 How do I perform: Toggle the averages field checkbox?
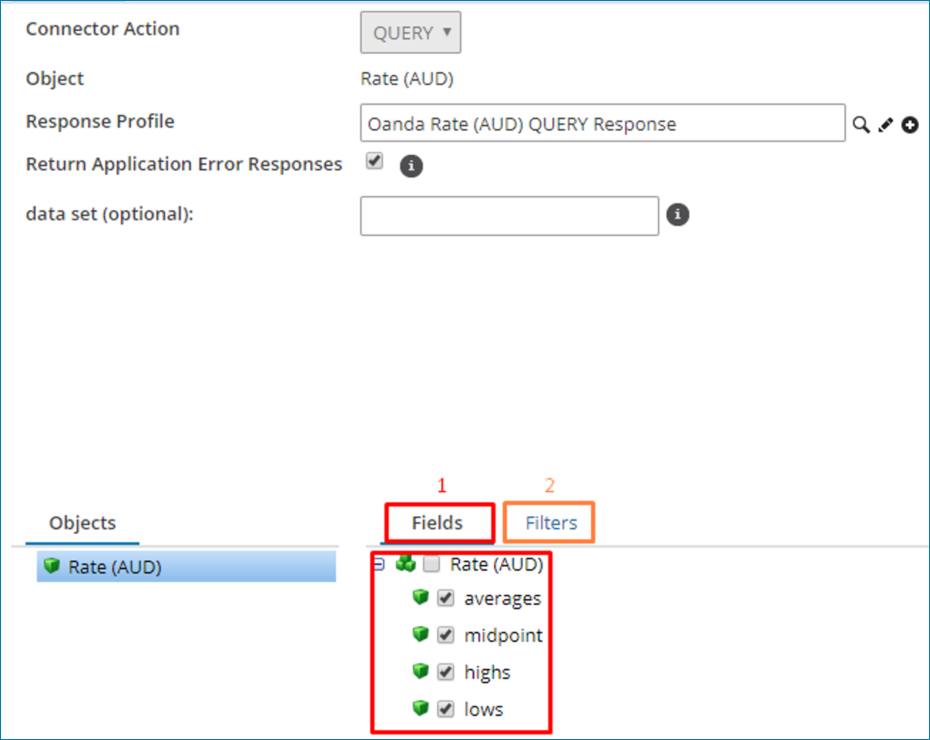point(446,598)
